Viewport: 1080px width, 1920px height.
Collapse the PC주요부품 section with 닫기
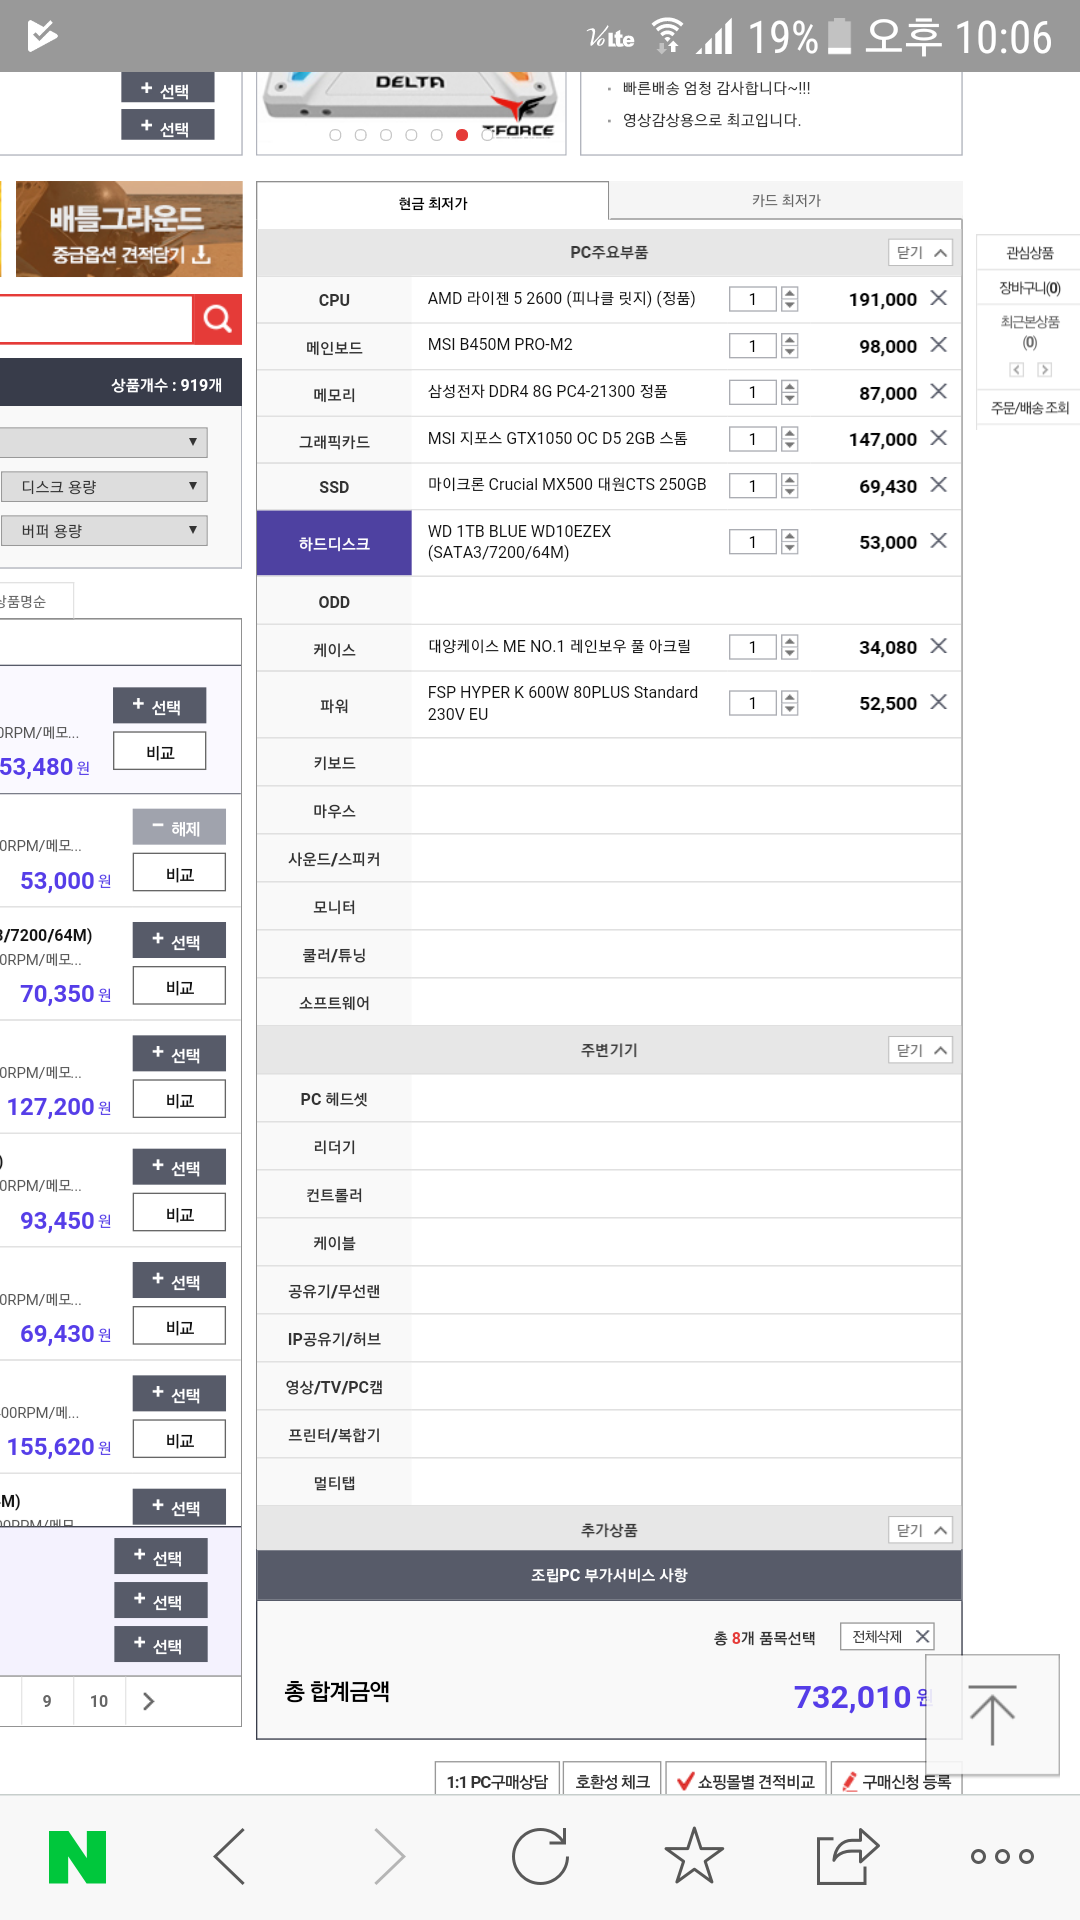(x=920, y=253)
